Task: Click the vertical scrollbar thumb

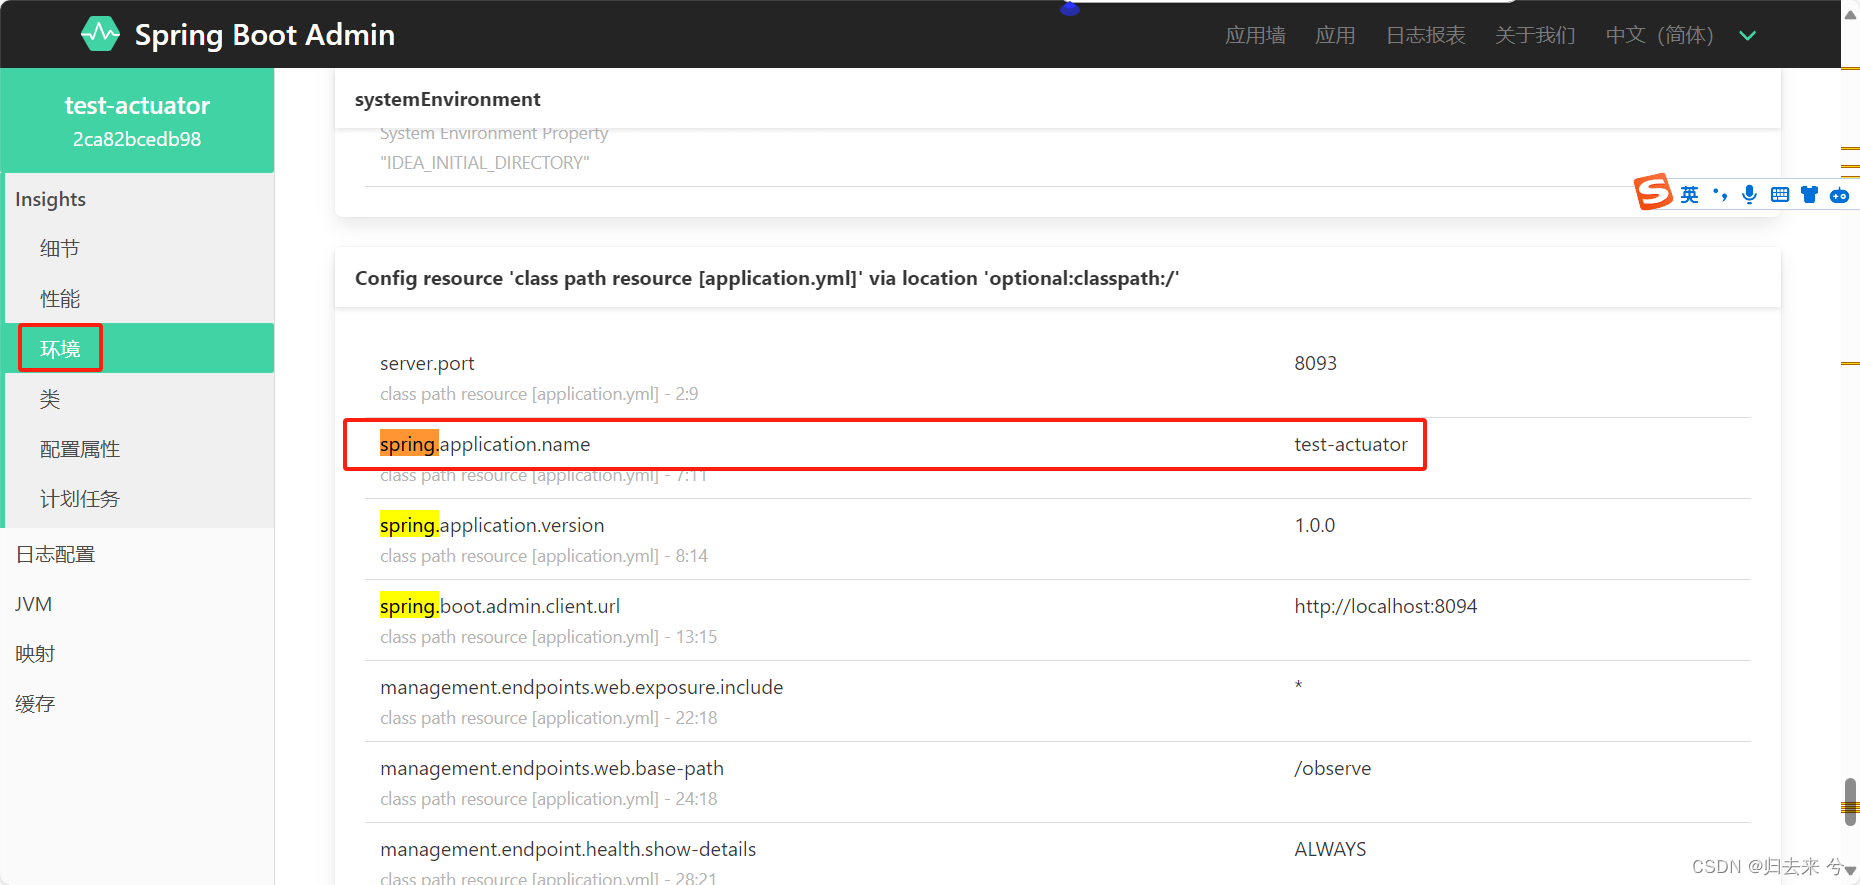Action: (x=1850, y=801)
